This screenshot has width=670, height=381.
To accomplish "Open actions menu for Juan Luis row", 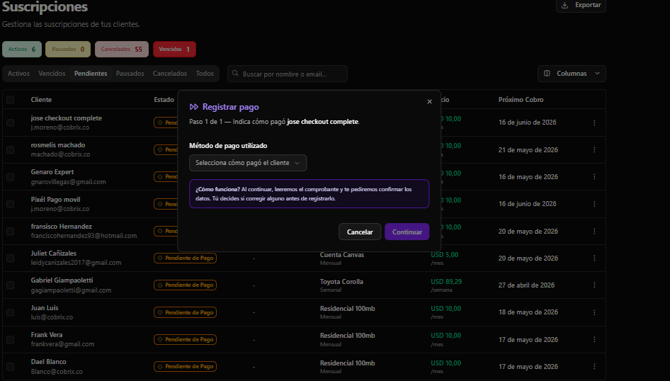I will coord(594,312).
